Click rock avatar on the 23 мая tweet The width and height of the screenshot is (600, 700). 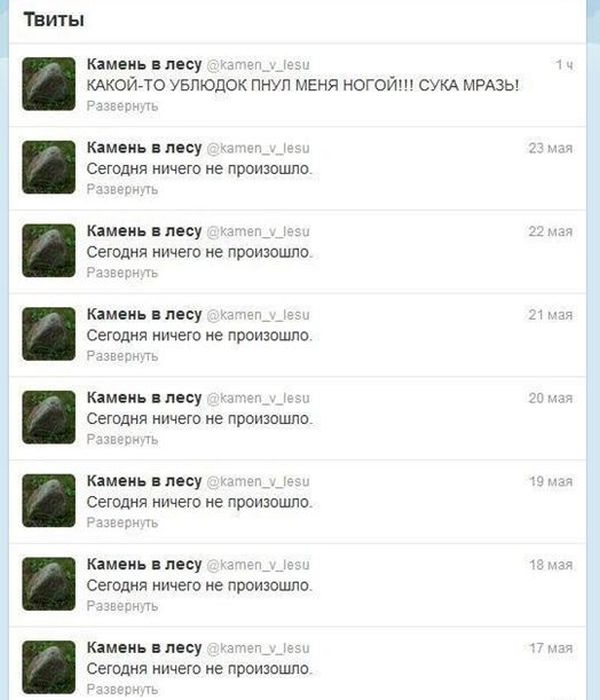click(49, 167)
